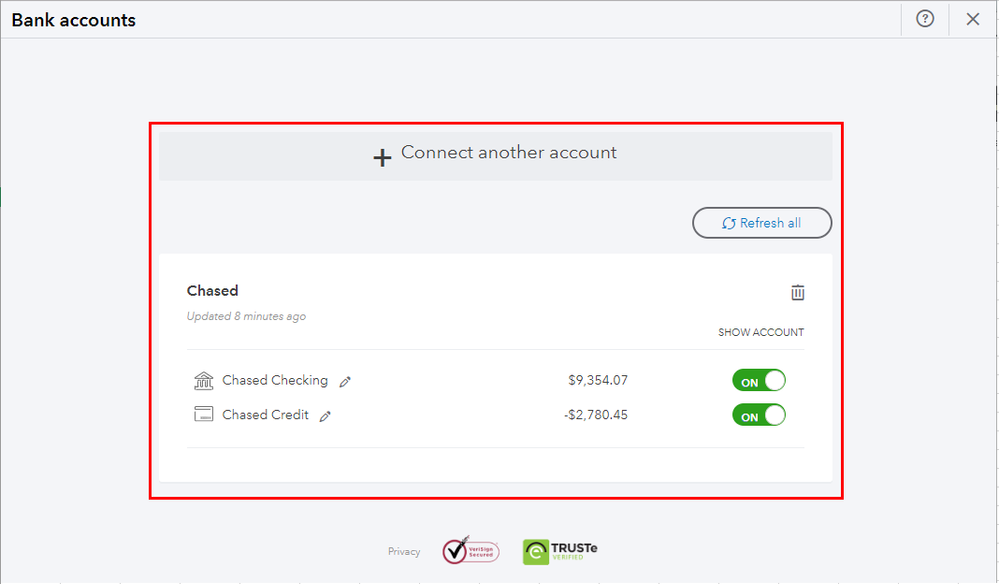
Task: Delete the Chased bank connection via trash icon
Action: click(x=797, y=292)
